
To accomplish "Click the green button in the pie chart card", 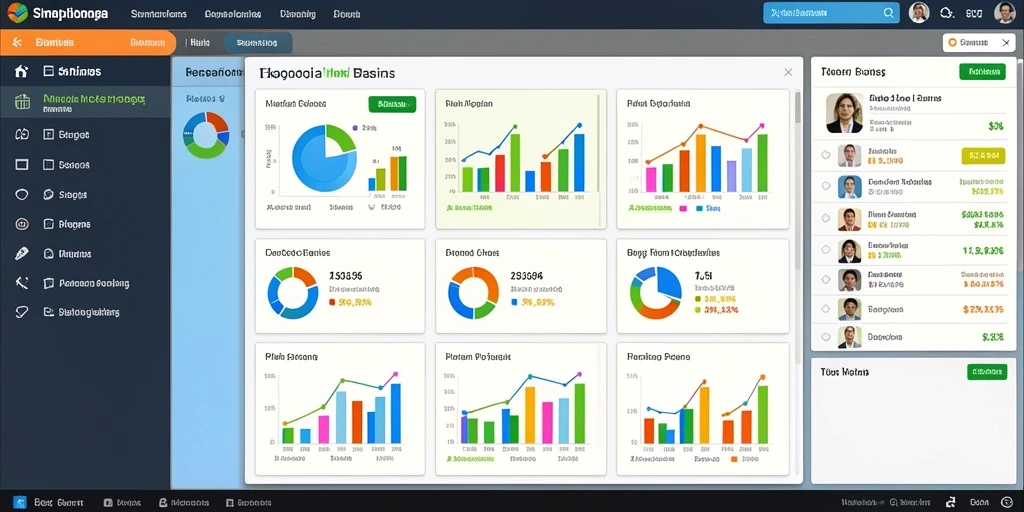I will [392, 104].
